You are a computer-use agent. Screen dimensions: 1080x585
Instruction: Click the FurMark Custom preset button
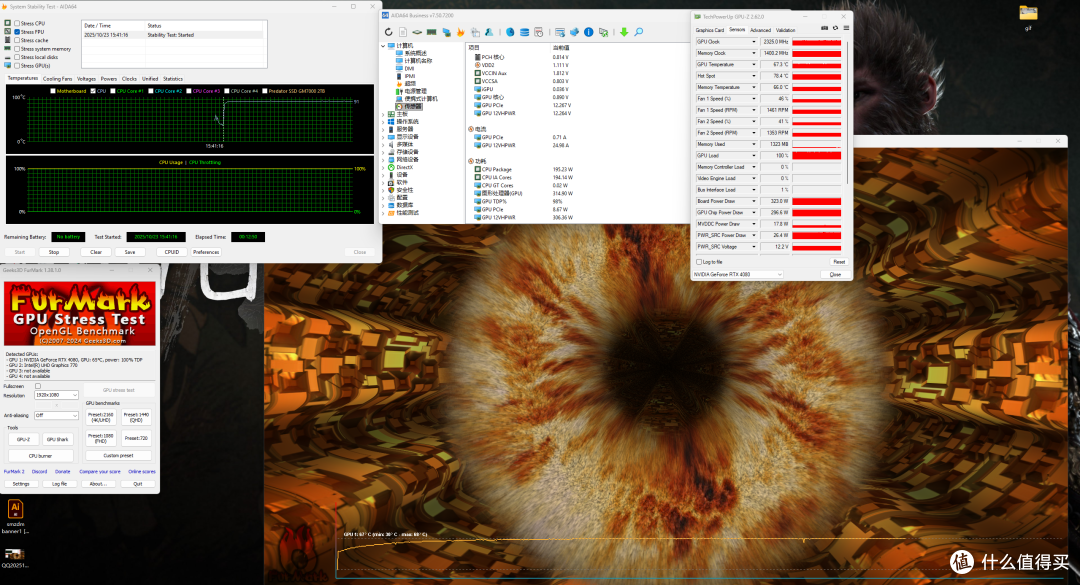pos(118,455)
